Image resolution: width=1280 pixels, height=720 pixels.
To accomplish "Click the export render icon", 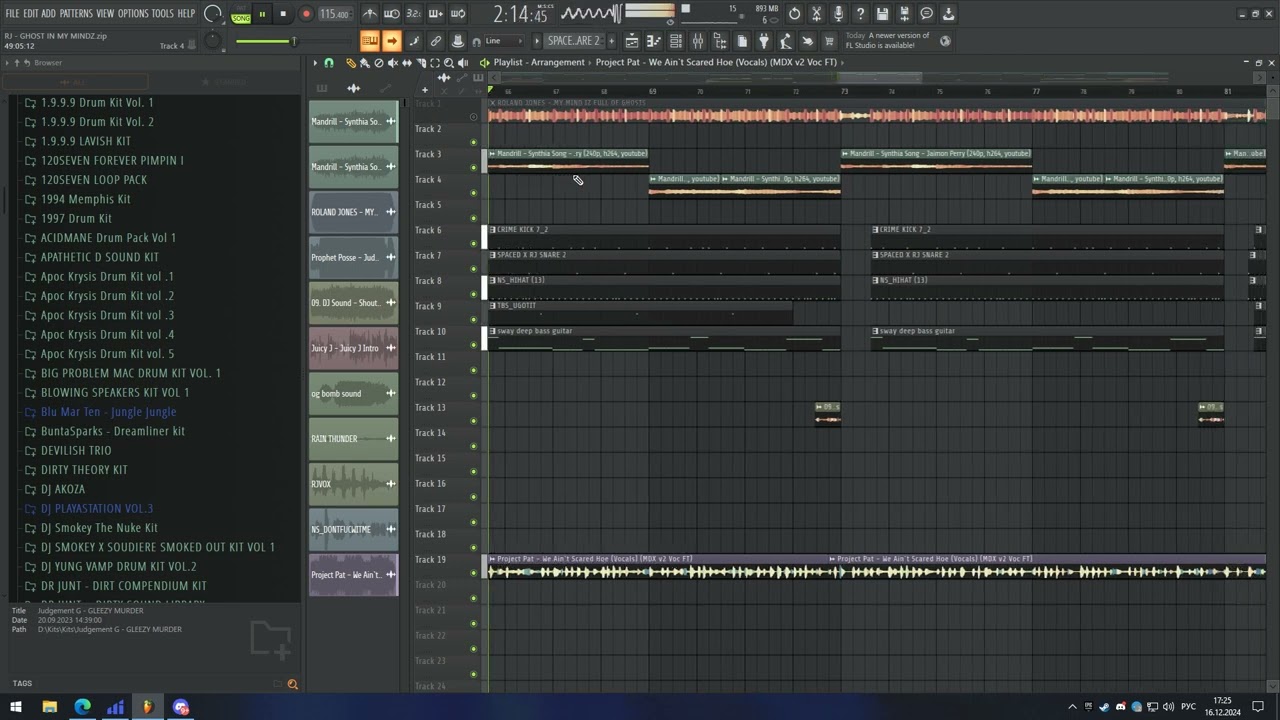I will point(904,14).
